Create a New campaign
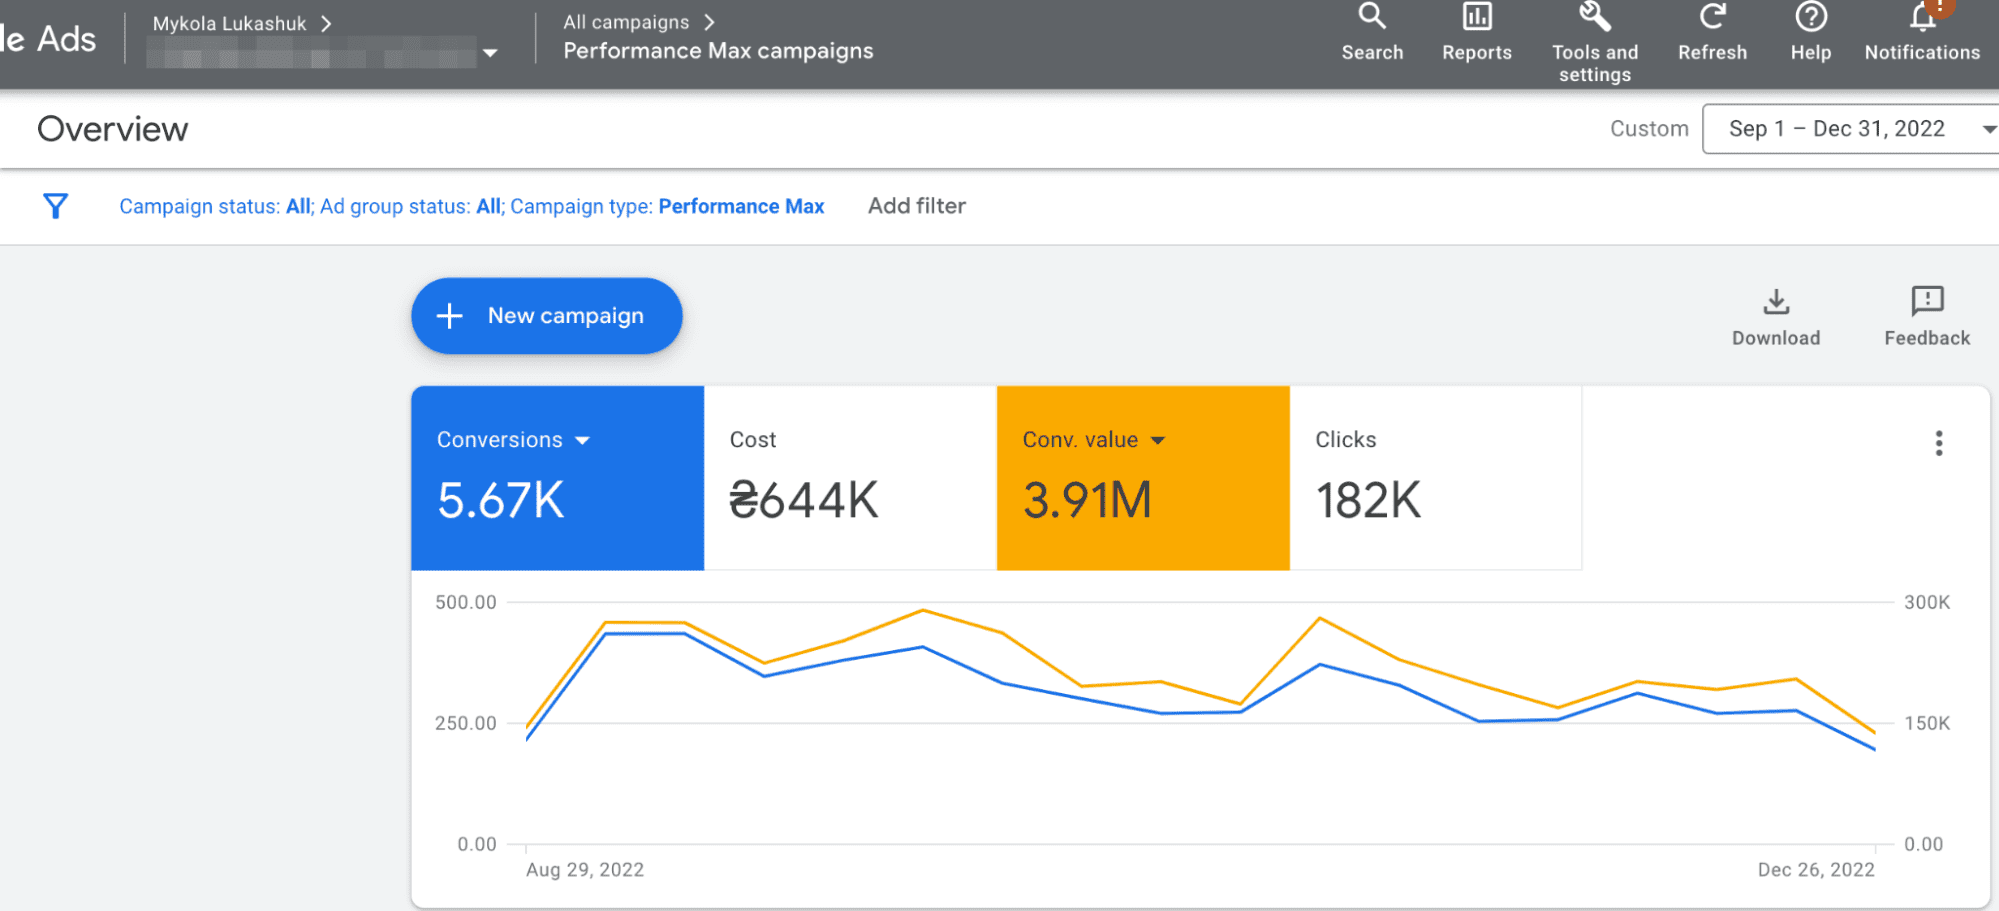The width and height of the screenshot is (1999, 911). [x=546, y=315]
